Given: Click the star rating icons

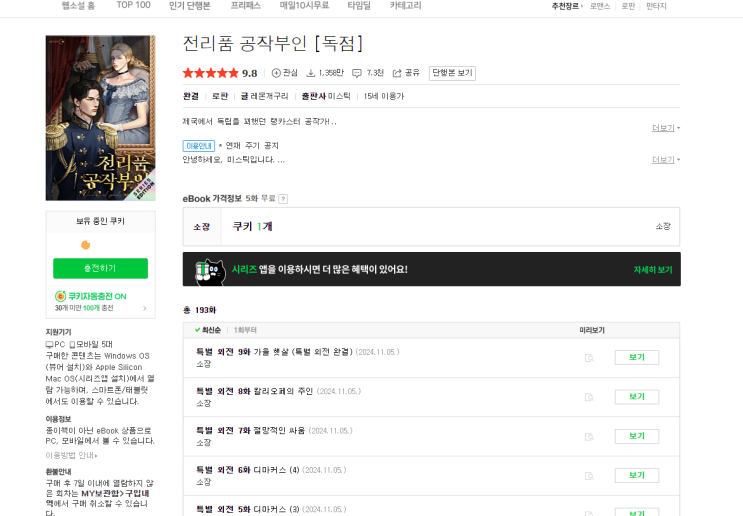Looking at the screenshot, I should [x=210, y=73].
